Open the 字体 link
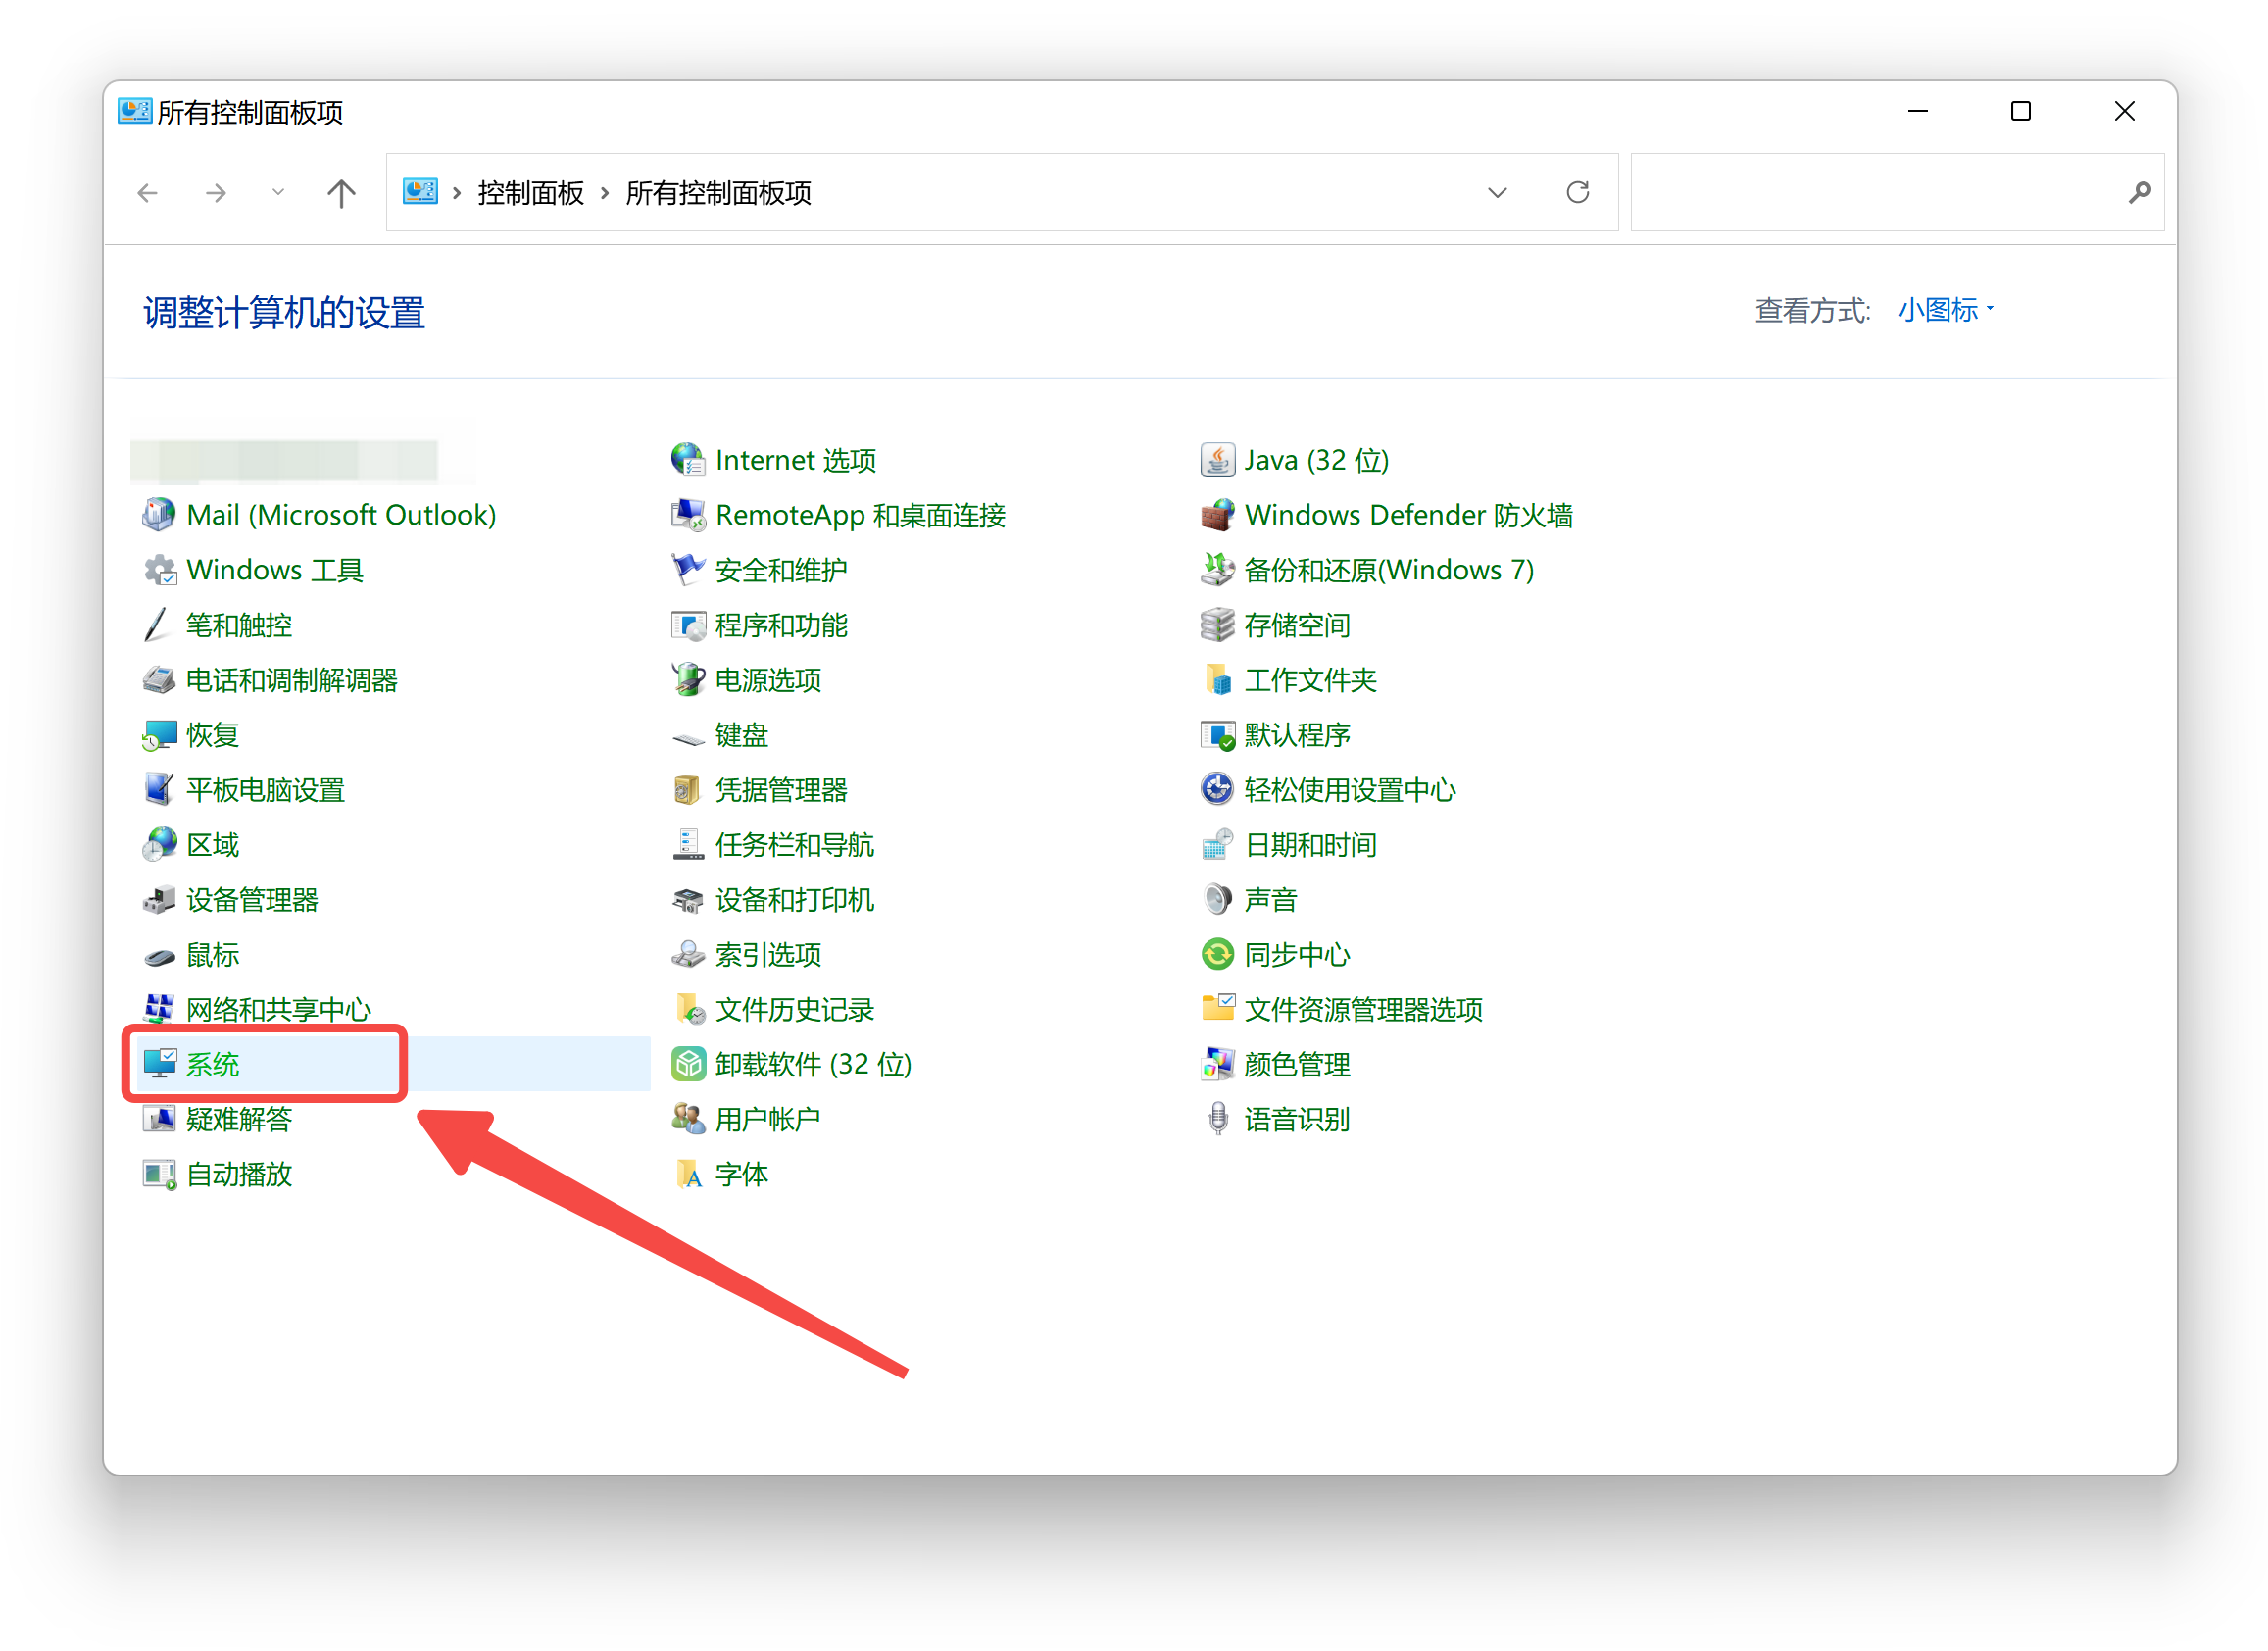 click(x=741, y=1174)
